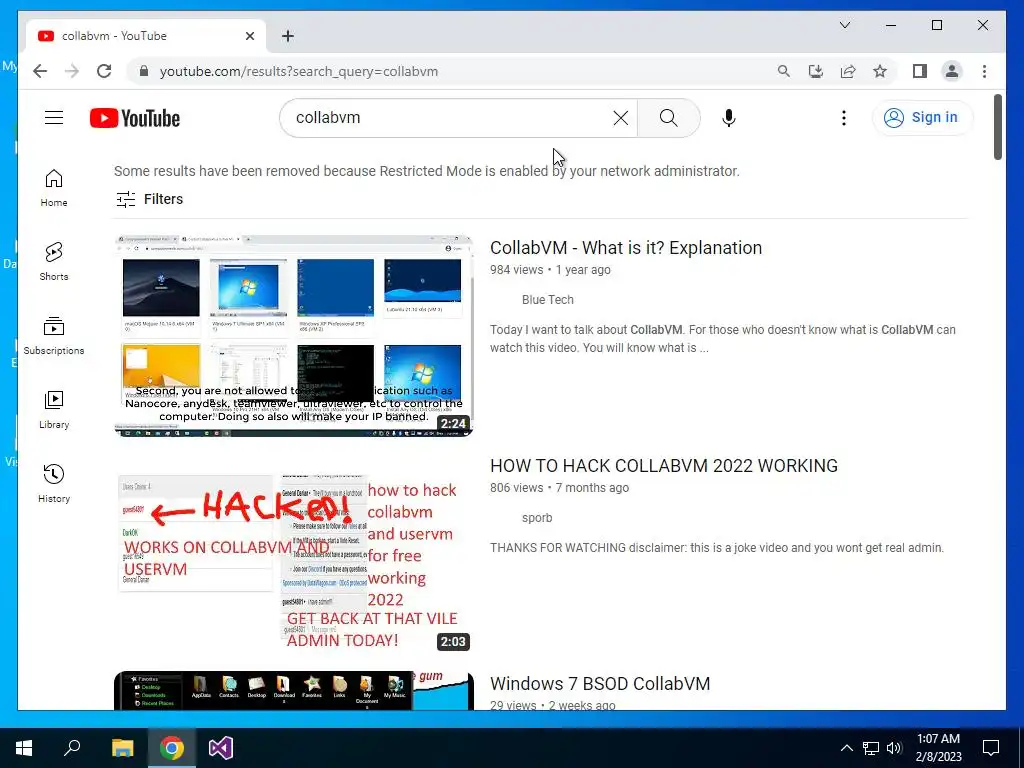
Task: Click description text under Blue Tech
Action: tap(723, 339)
